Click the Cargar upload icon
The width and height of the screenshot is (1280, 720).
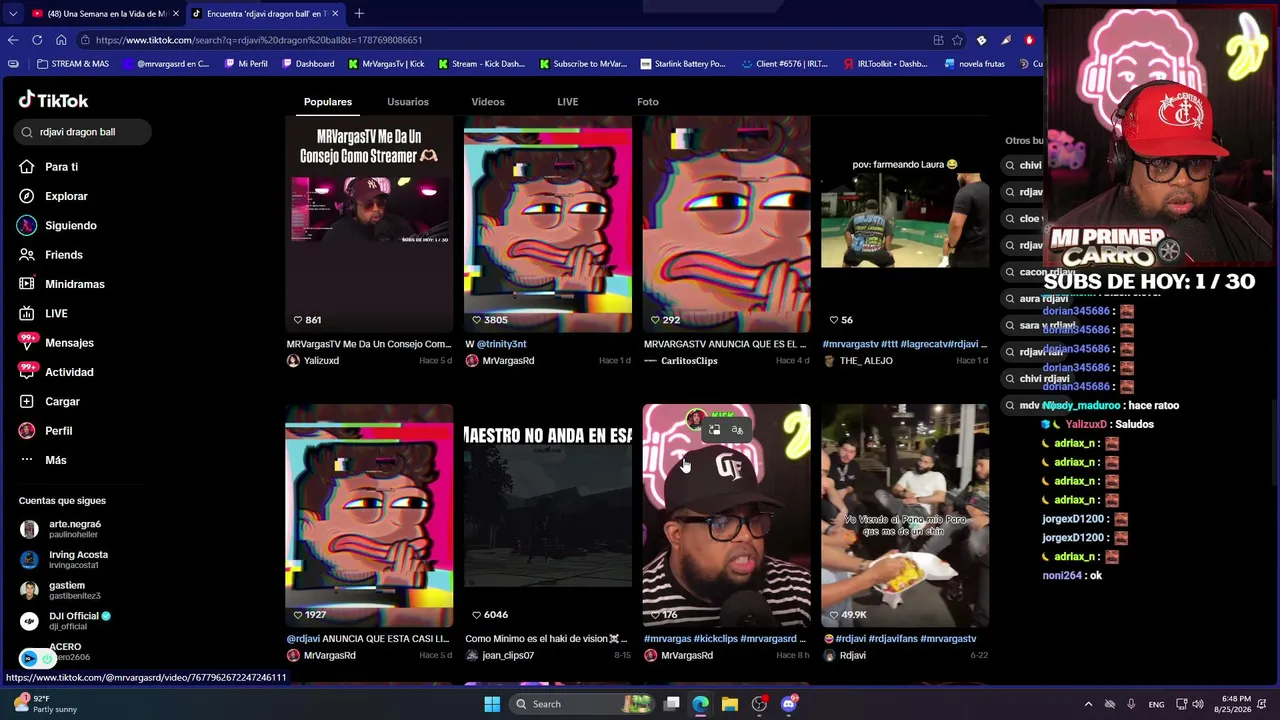point(27,401)
